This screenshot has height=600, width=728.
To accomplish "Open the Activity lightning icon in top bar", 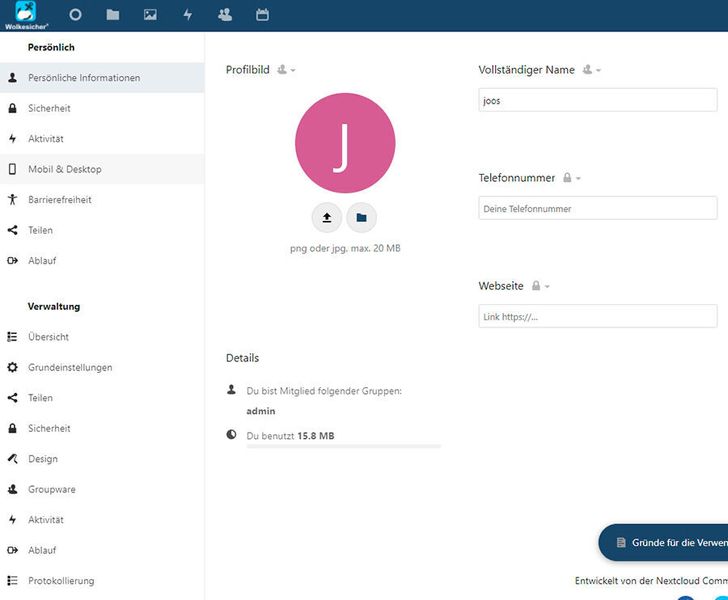I will (188, 15).
